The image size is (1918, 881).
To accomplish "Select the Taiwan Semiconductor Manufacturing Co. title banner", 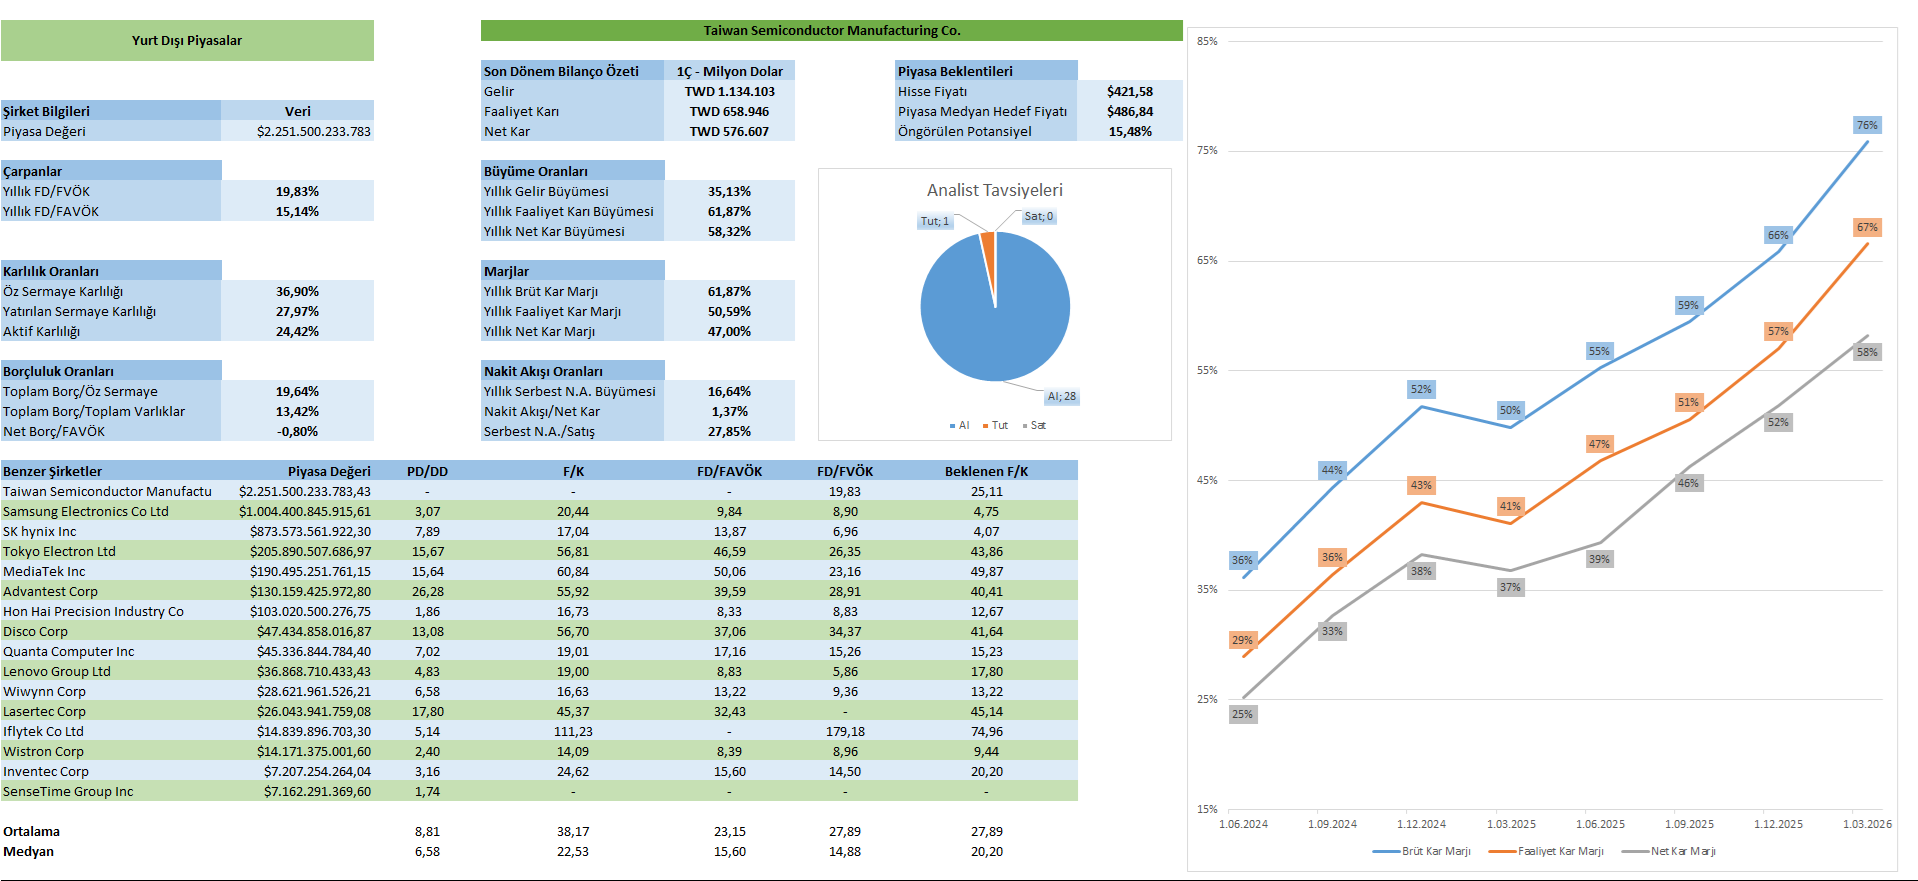I will coord(831,31).
